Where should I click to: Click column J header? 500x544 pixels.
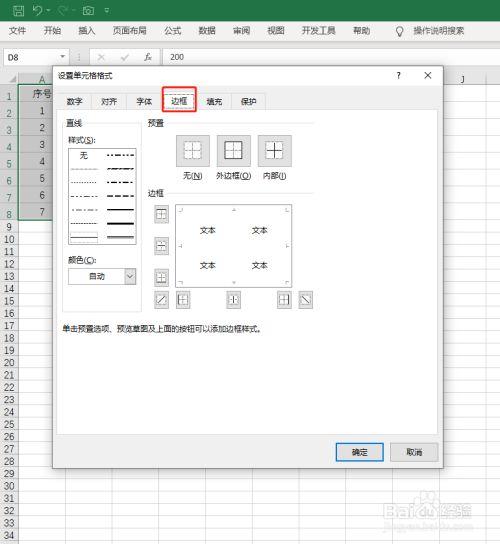[x=463, y=79]
